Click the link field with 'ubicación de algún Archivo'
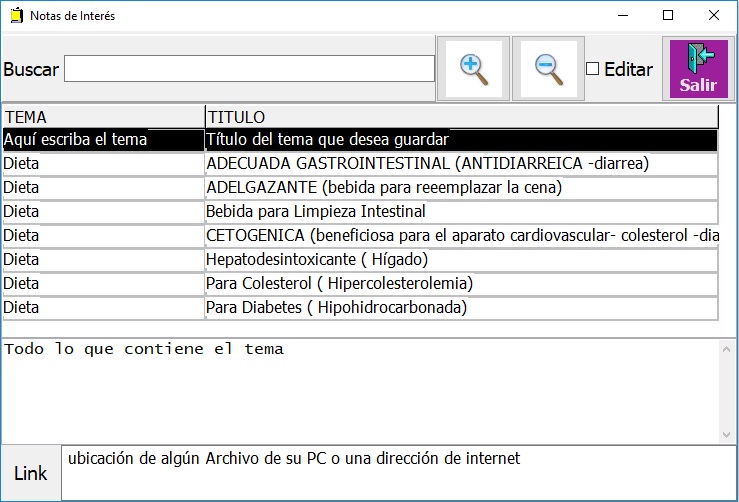Image resolution: width=739 pixels, height=502 pixels. pyautogui.click(x=398, y=473)
